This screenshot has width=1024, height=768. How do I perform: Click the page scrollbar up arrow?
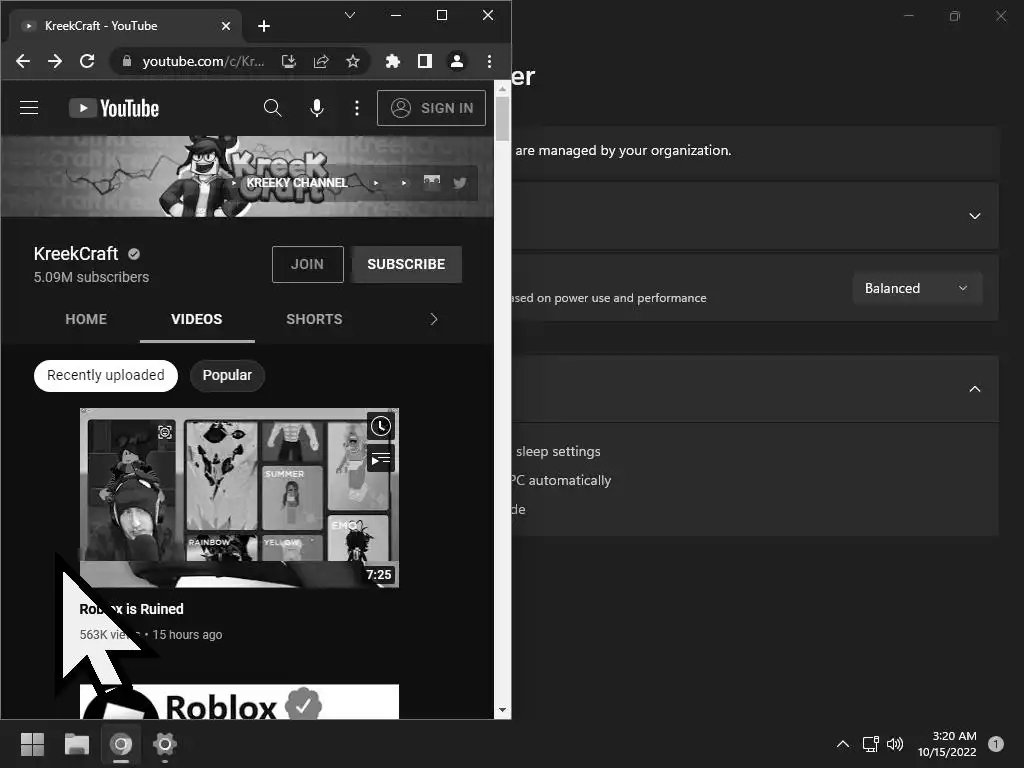pyautogui.click(x=502, y=89)
